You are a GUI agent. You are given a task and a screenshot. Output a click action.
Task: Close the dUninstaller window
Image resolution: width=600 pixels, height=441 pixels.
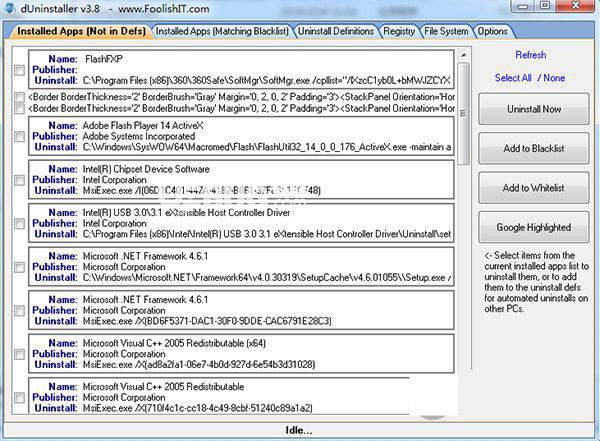[577, 6]
